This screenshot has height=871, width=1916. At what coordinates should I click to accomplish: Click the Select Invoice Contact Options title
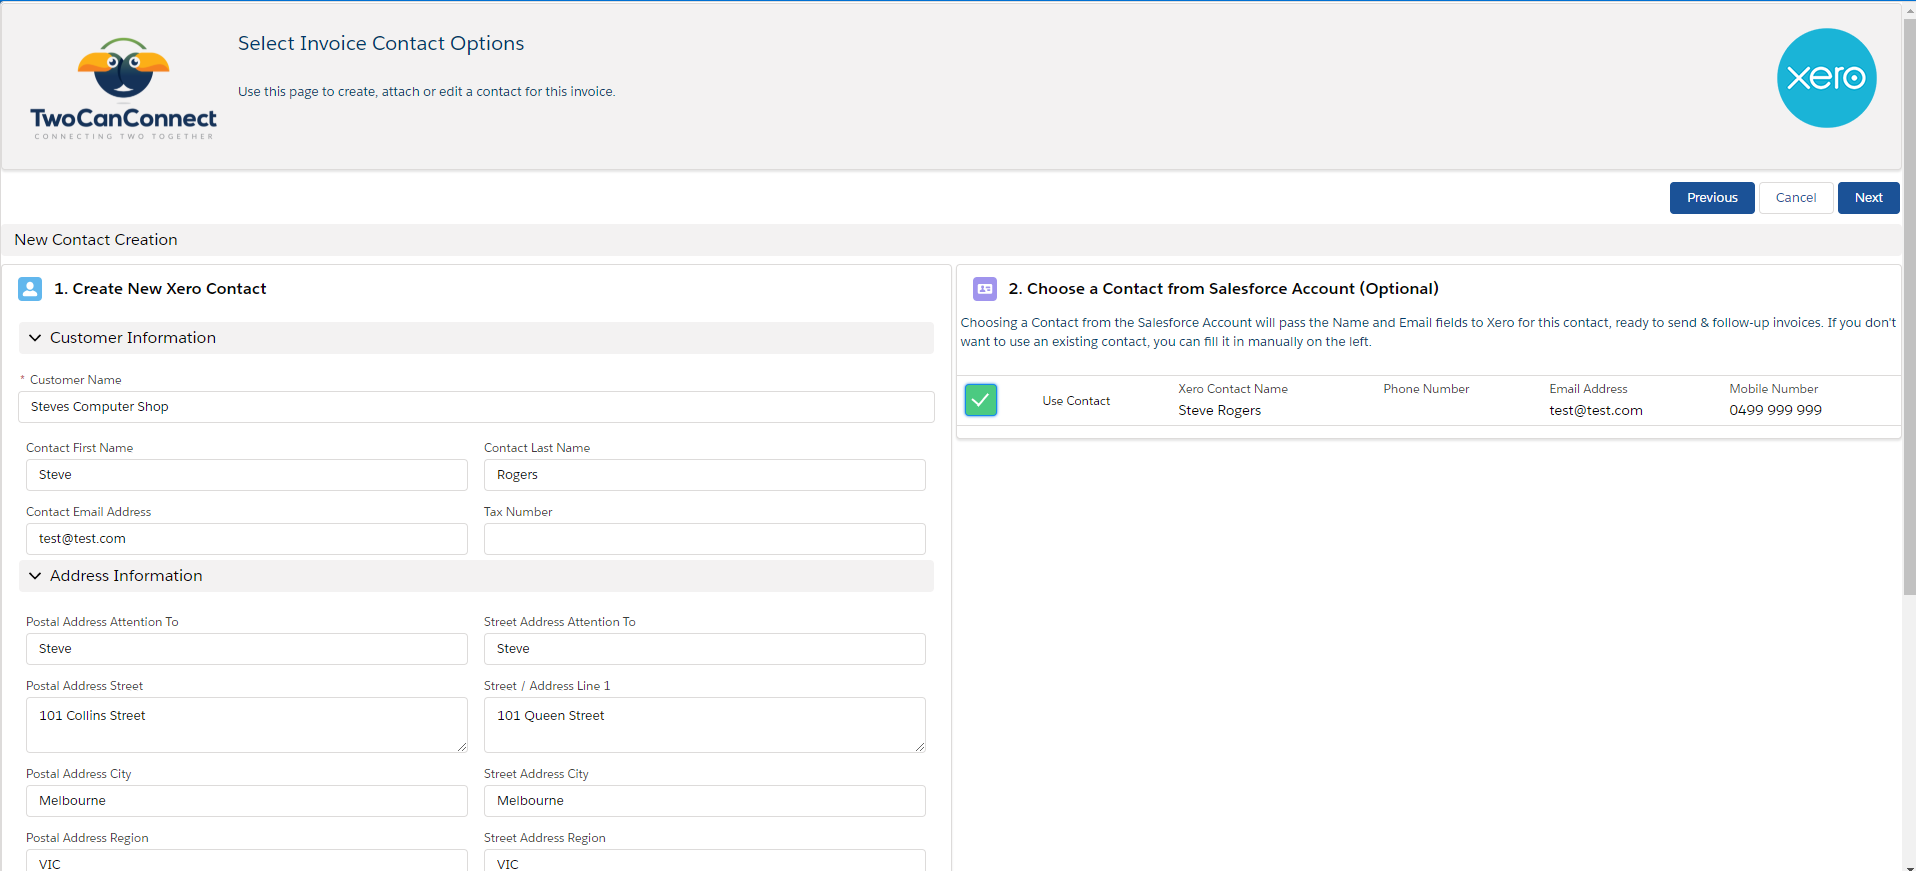[x=381, y=43]
